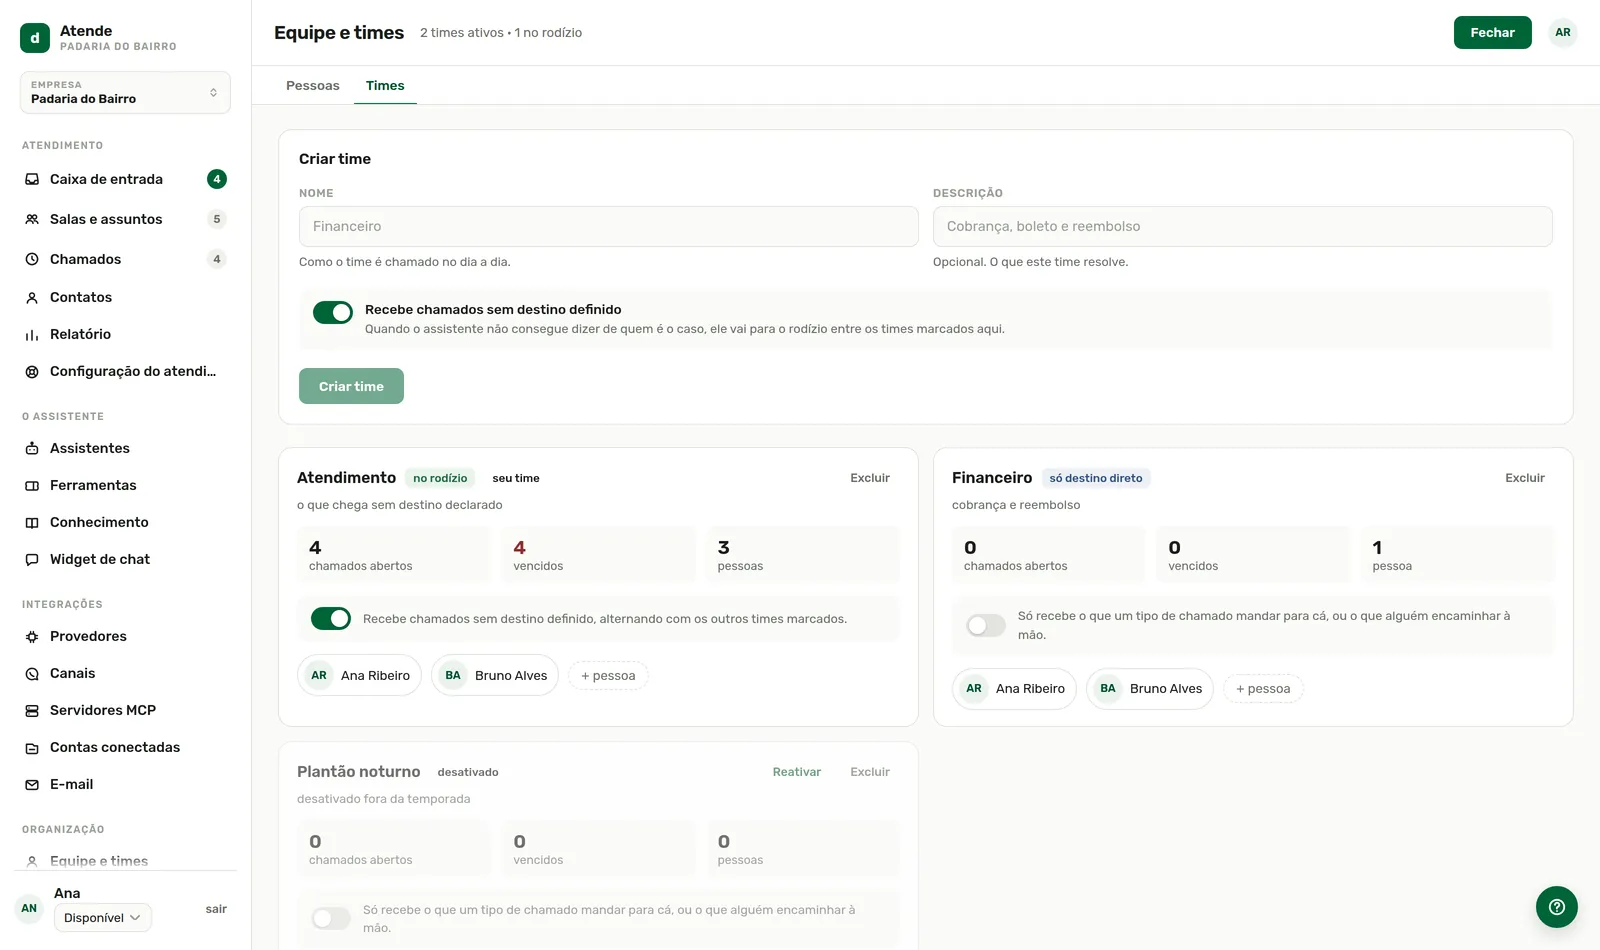
Task: Click Bruno Alves chip in Financeiro
Action: [1150, 689]
